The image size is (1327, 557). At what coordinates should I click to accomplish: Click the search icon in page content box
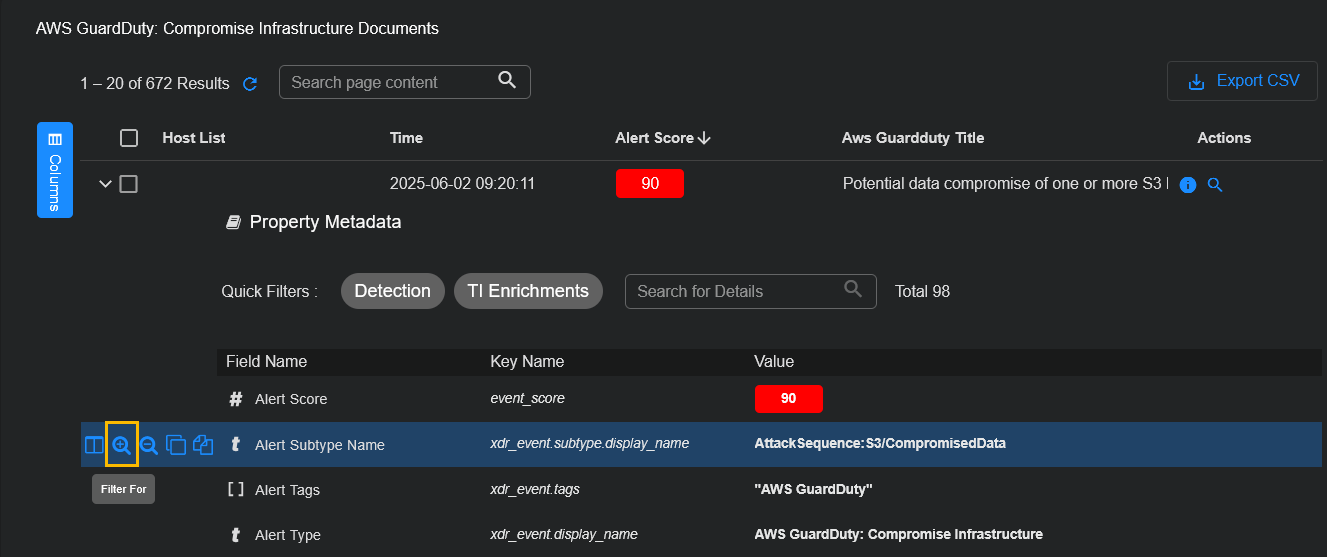coord(507,81)
